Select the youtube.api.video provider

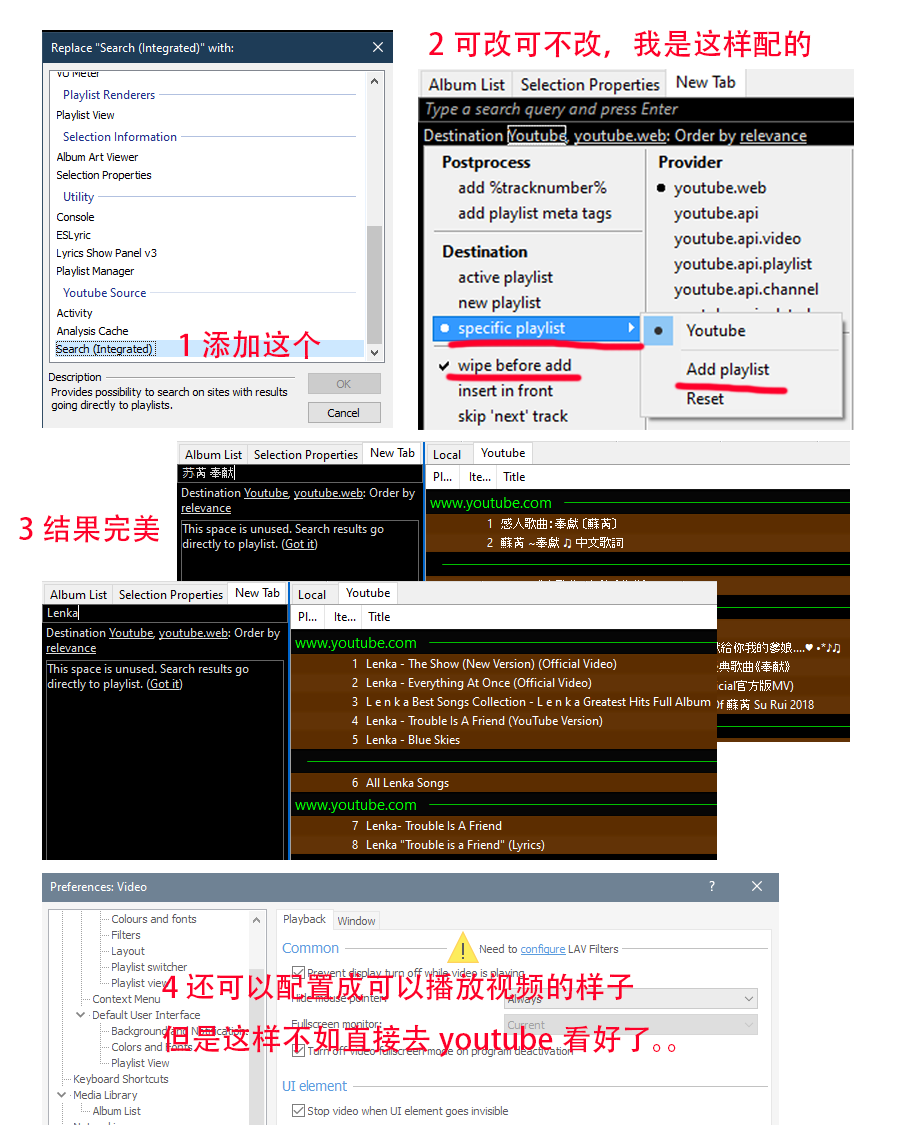click(737, 238)
